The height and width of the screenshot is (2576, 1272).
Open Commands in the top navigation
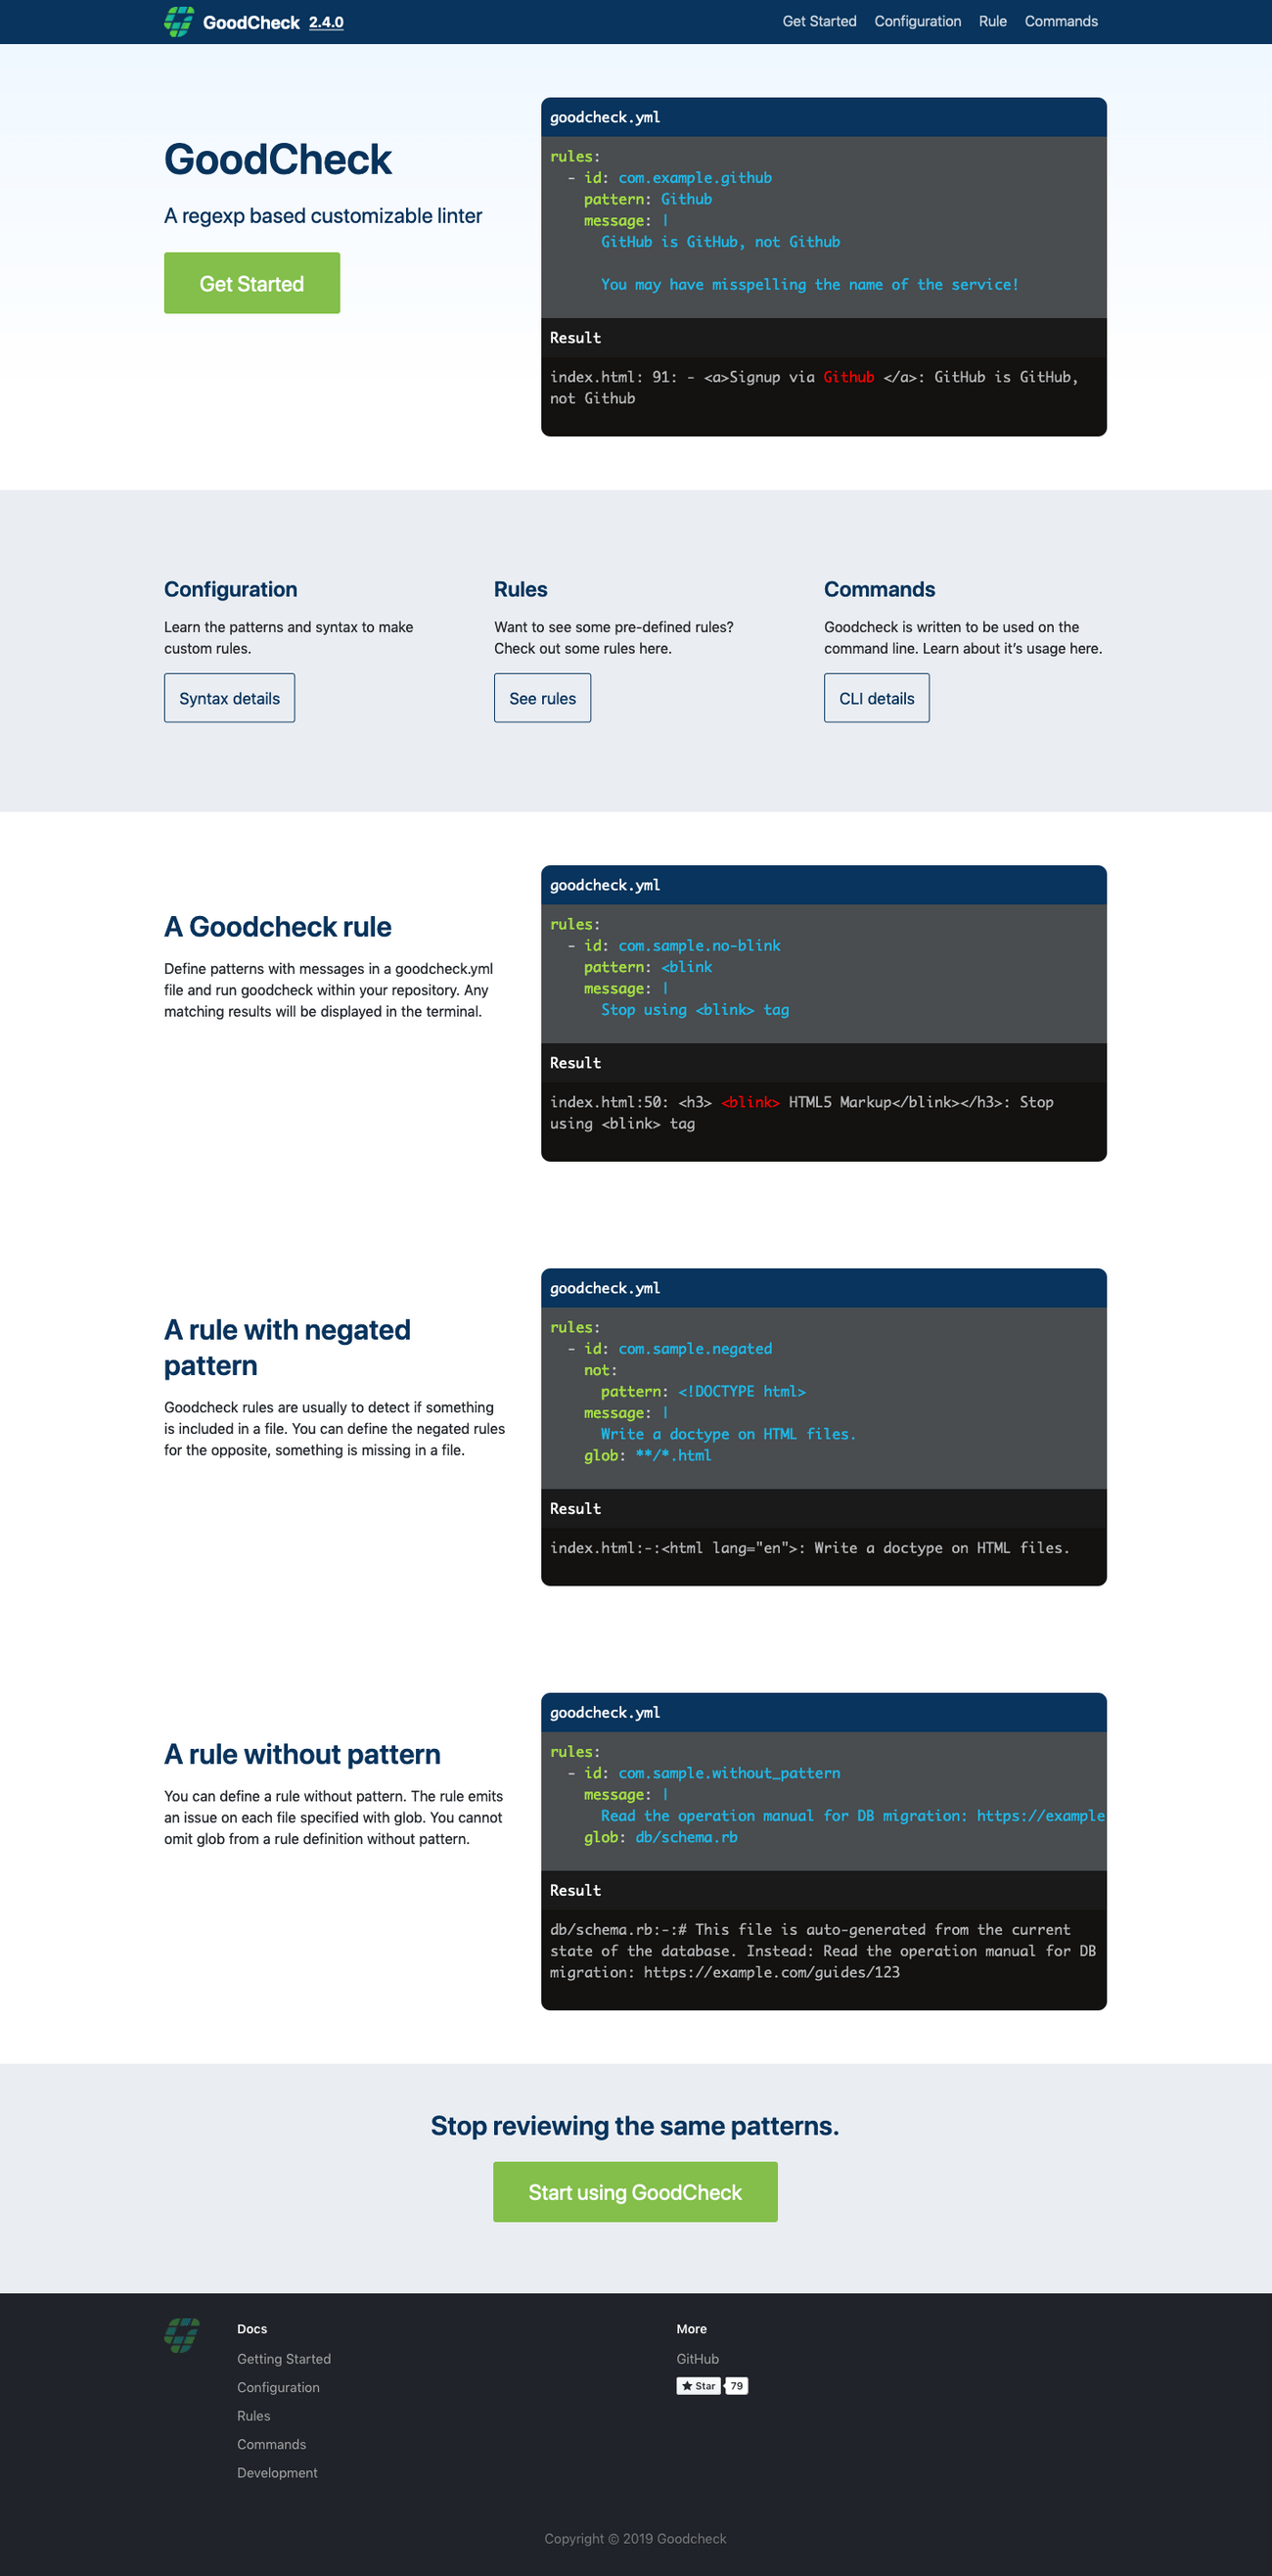(1061, 21)
